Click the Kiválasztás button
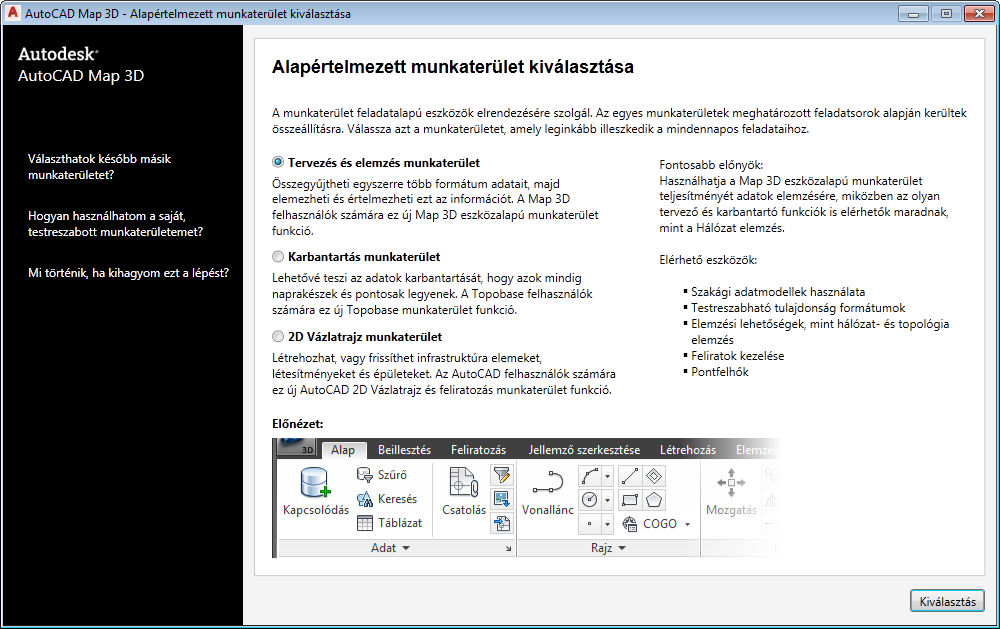This screenshot has height=629, width=1000. pyautogui.click(x=947, y=601)
